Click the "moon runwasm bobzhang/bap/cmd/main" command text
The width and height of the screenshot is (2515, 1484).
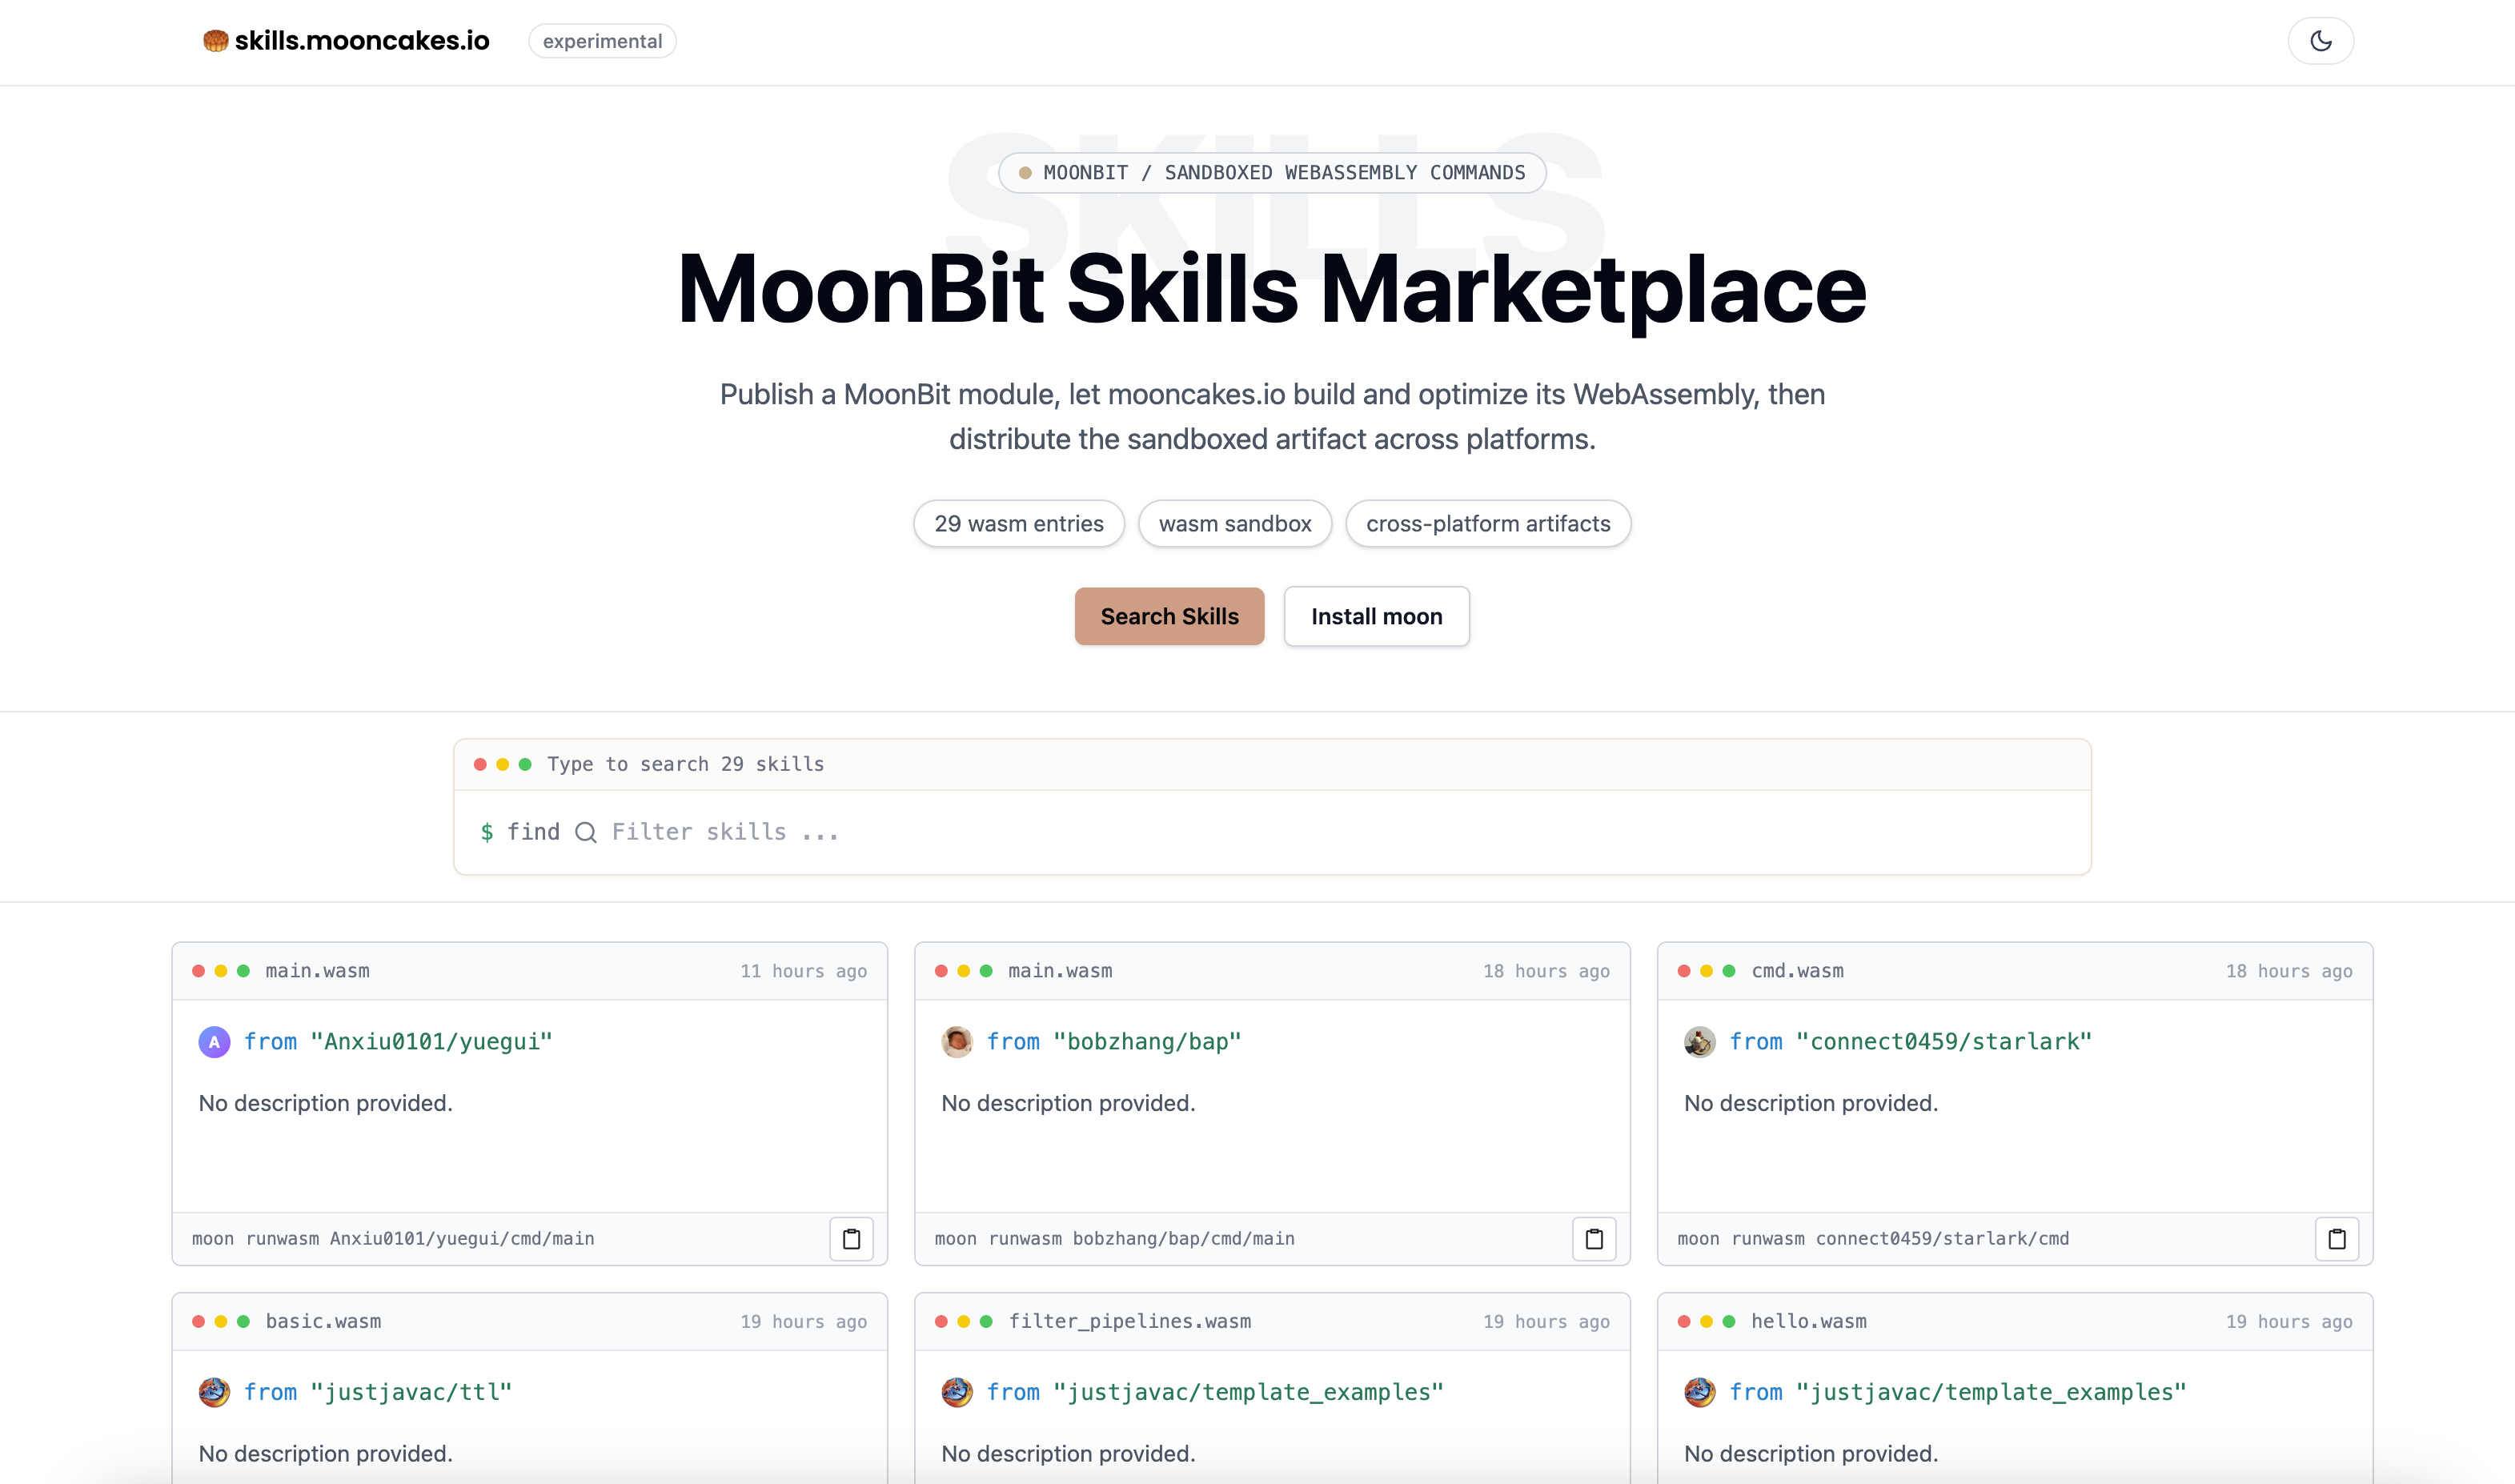pos(1114,1239)
